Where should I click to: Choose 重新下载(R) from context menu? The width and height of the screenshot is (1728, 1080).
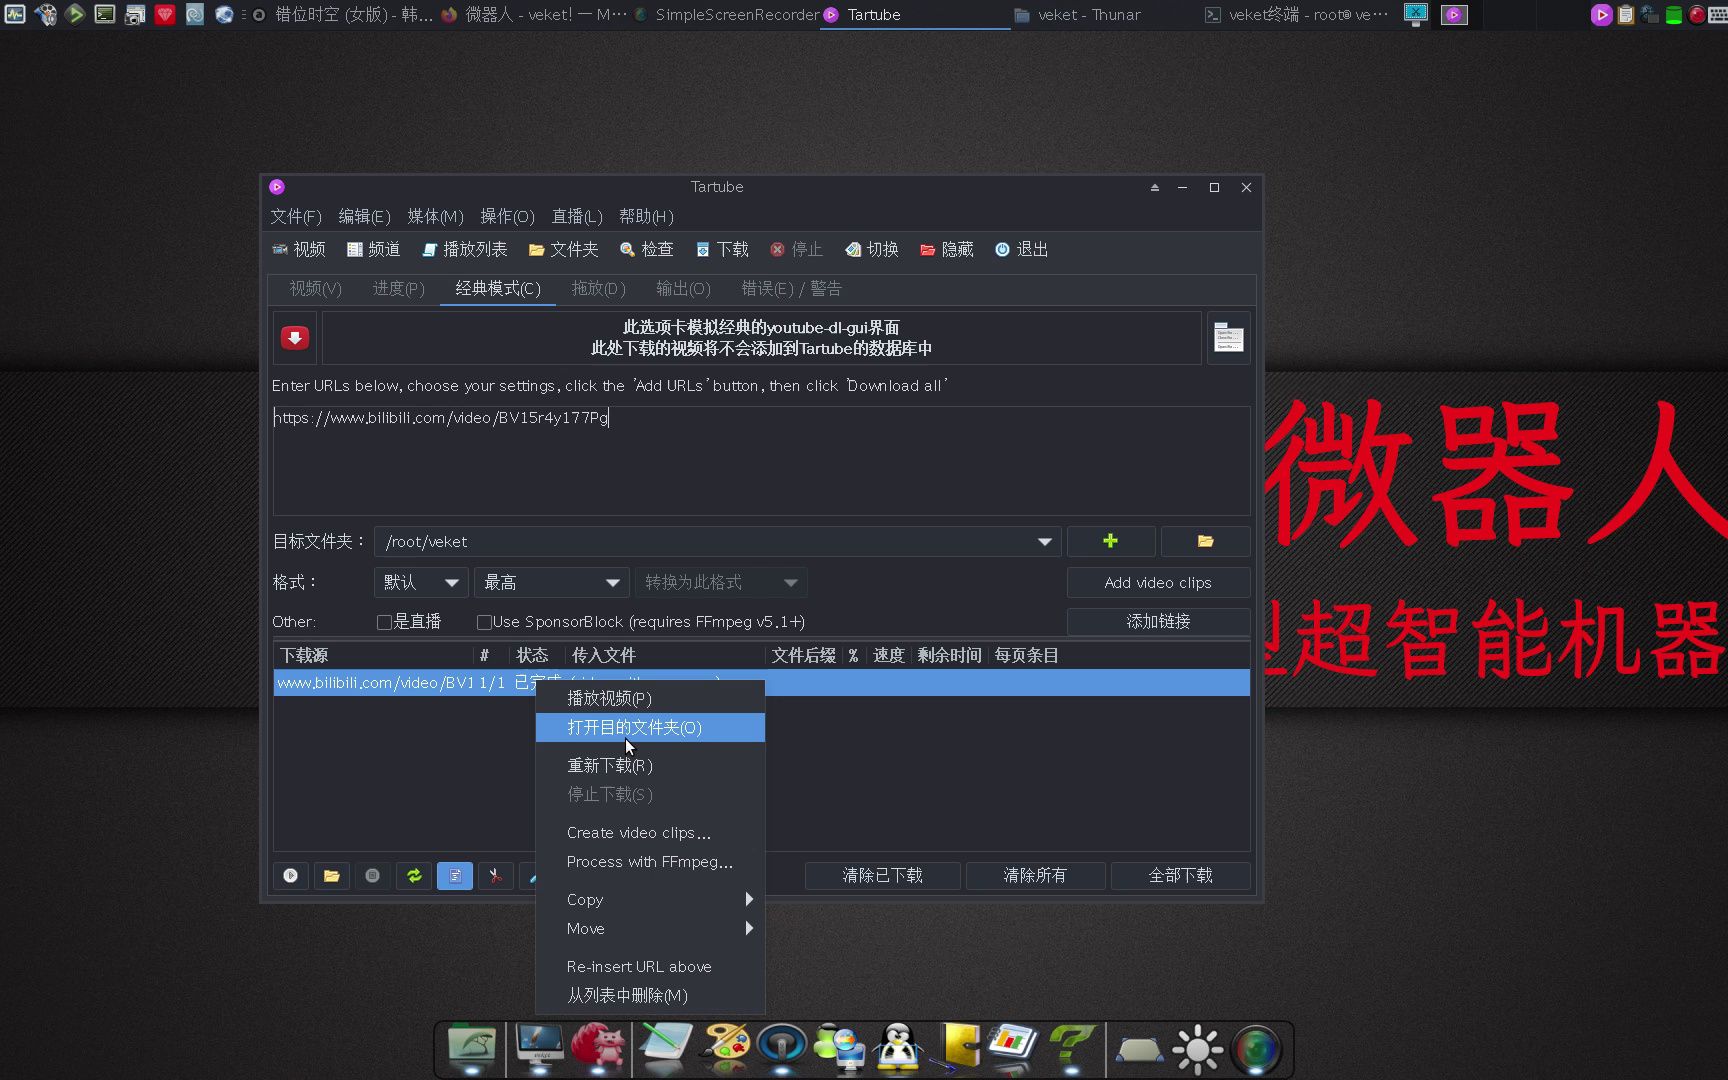coord(650,765)
